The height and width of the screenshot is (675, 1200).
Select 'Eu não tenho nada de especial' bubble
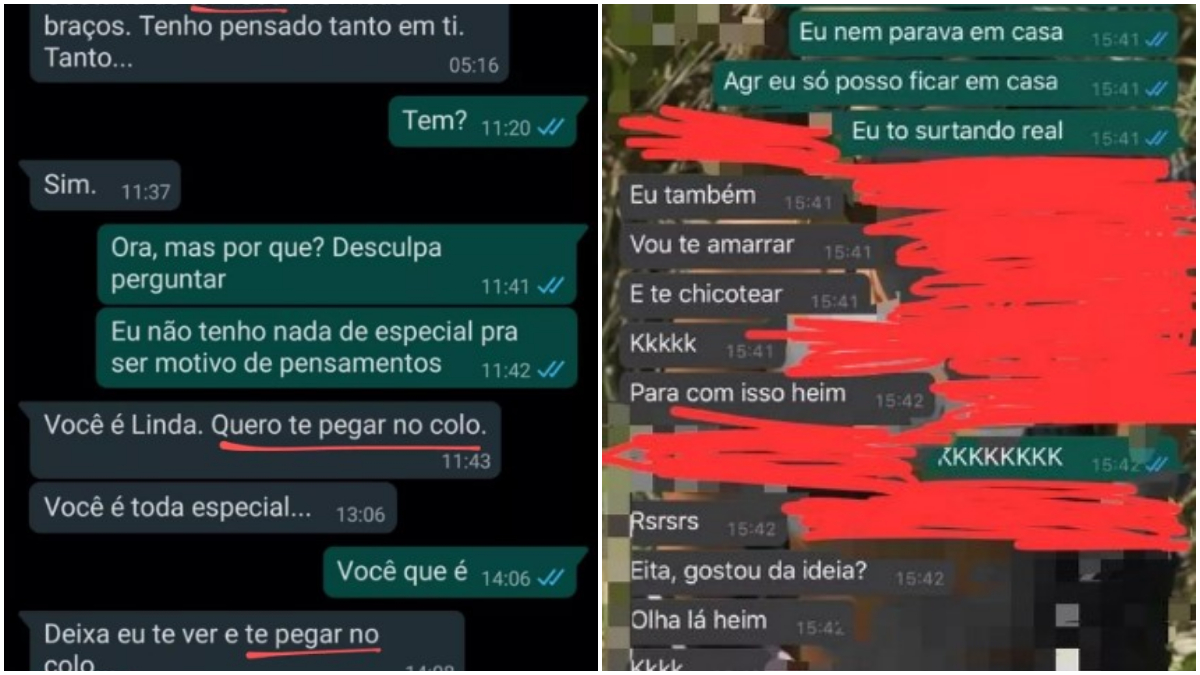click(337, 347)
